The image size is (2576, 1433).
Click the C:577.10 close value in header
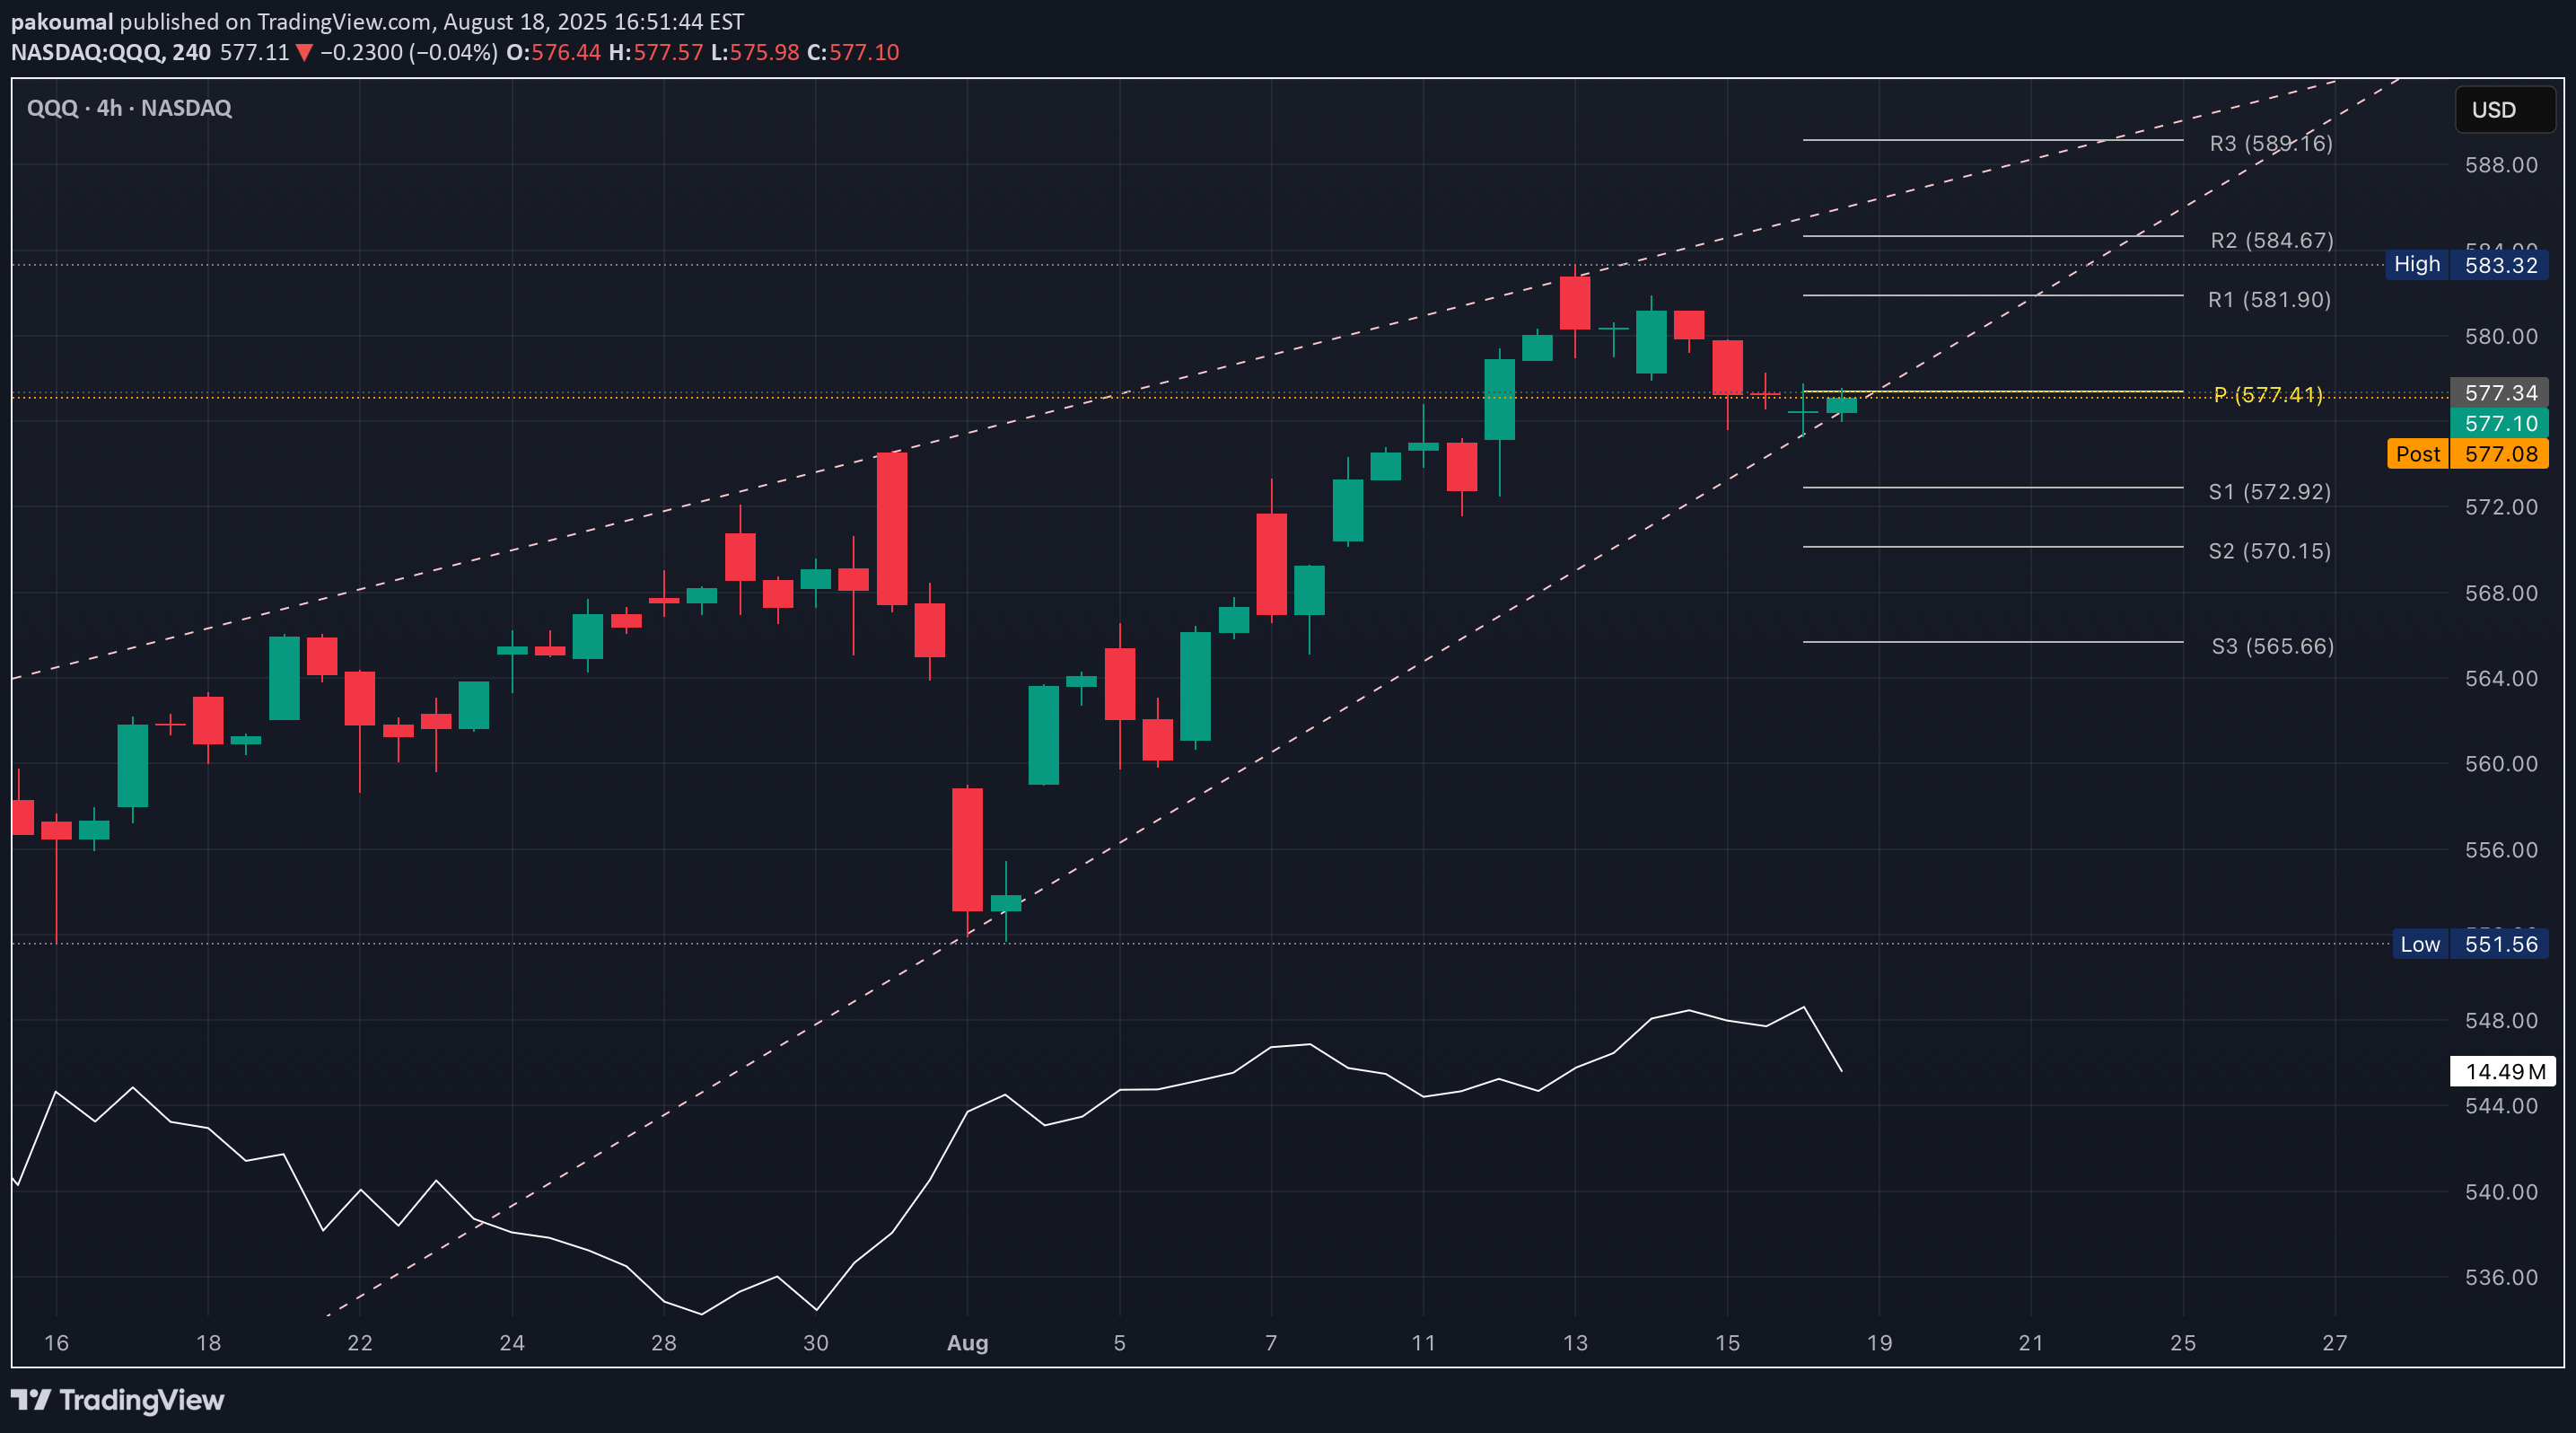[853, 52]
